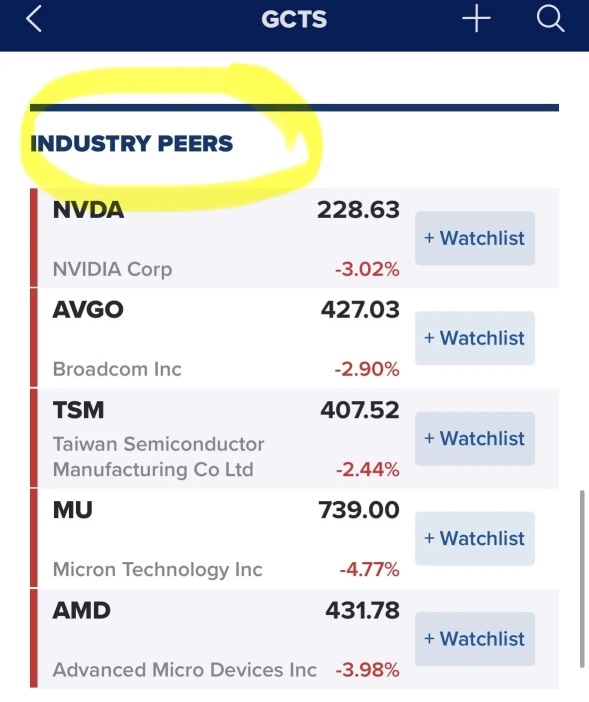589x702 pixels.
Task: Add TSM to Watchlist
Action: 475,438
